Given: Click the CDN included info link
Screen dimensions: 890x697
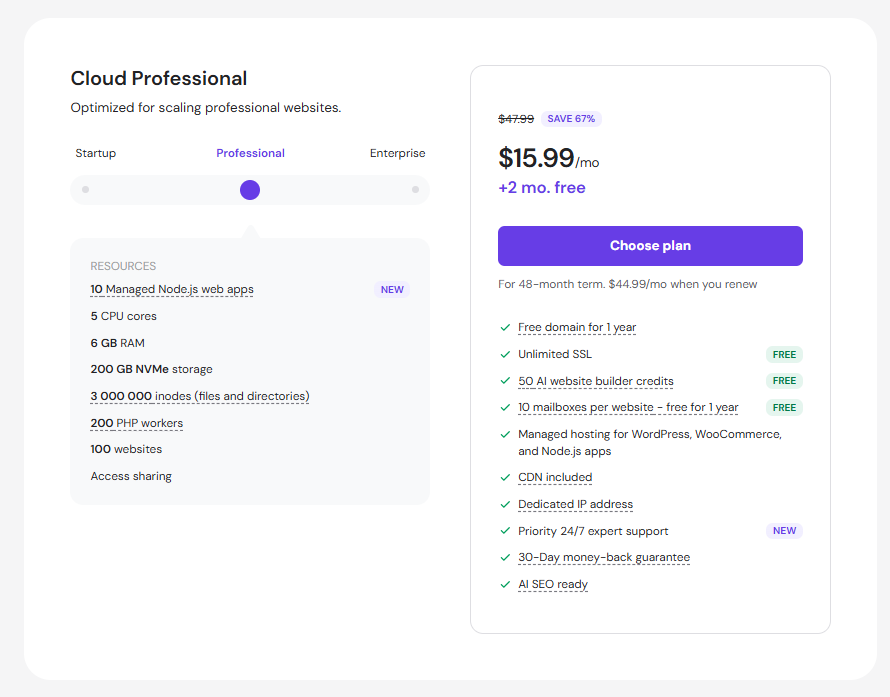Looking at the screenshot, I should tap(555, 477).
